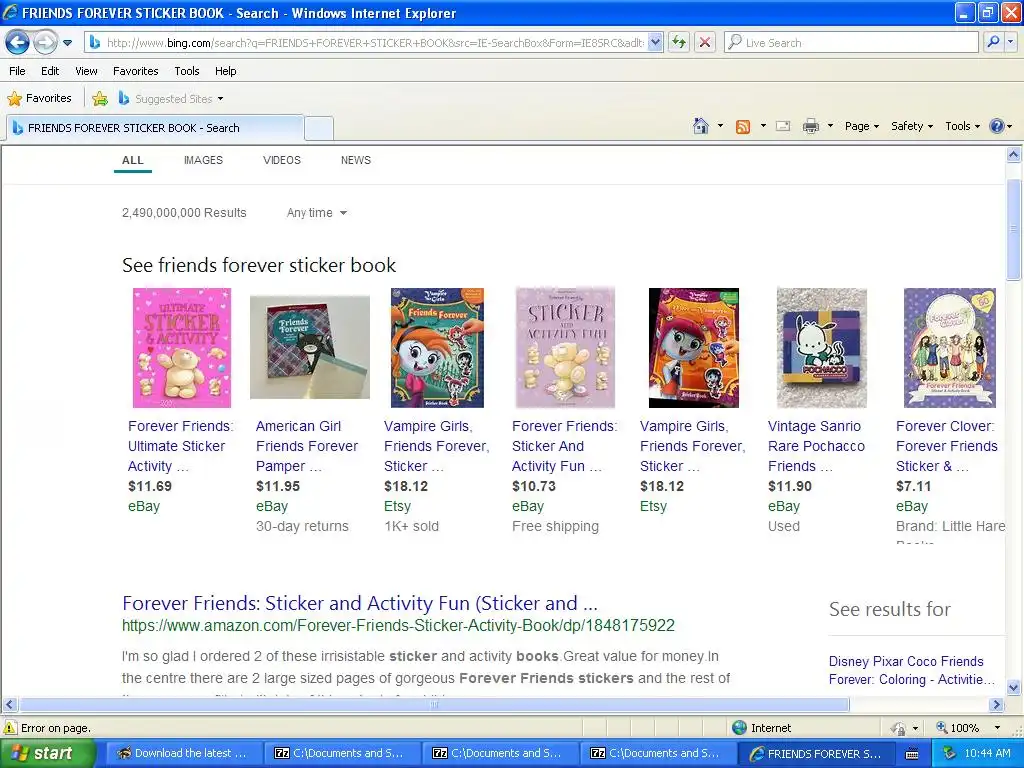Click the horizontal scrollbar right arrow
This screenshot has height=768, width=1024.
(x=997, y=705)
